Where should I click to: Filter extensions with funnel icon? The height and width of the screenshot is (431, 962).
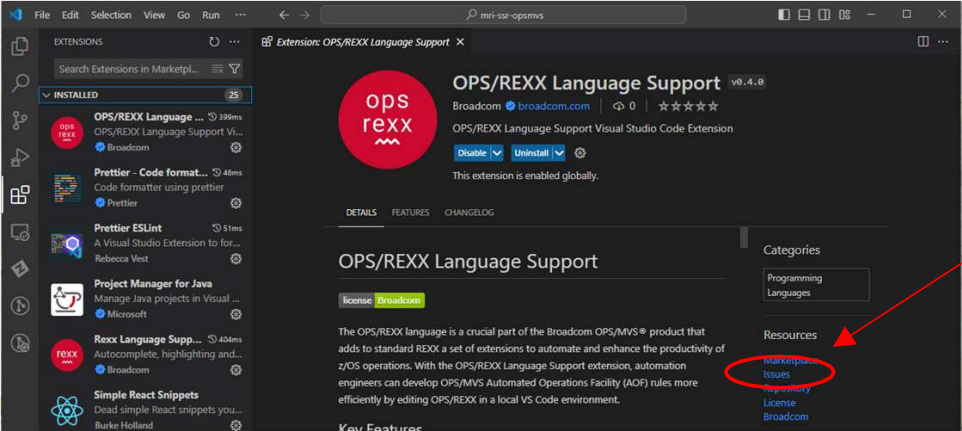tap(234, 69)
